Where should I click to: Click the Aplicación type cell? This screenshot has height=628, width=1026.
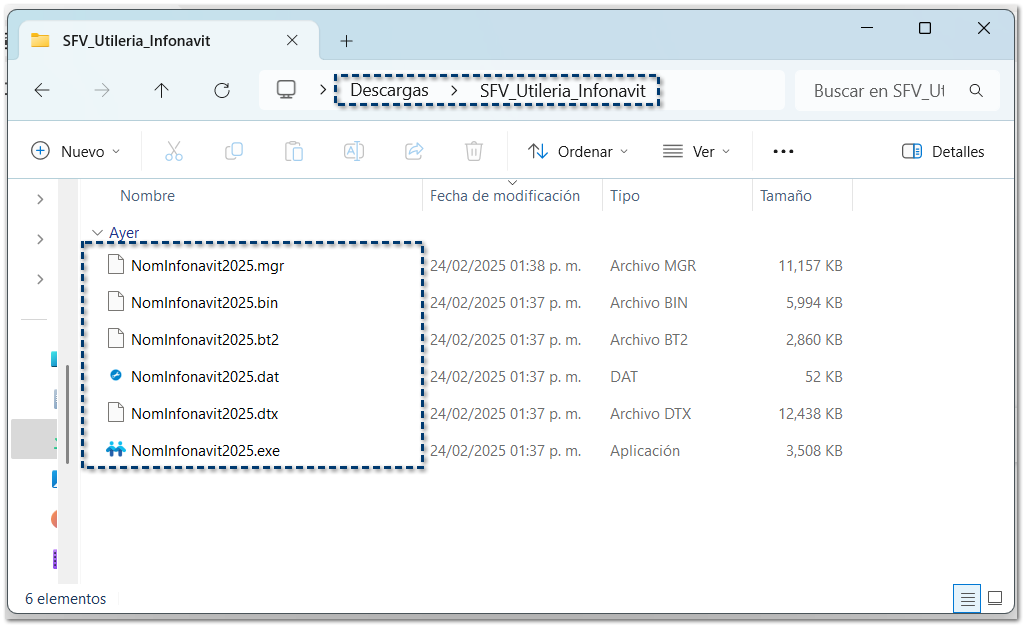click(645, 451)
